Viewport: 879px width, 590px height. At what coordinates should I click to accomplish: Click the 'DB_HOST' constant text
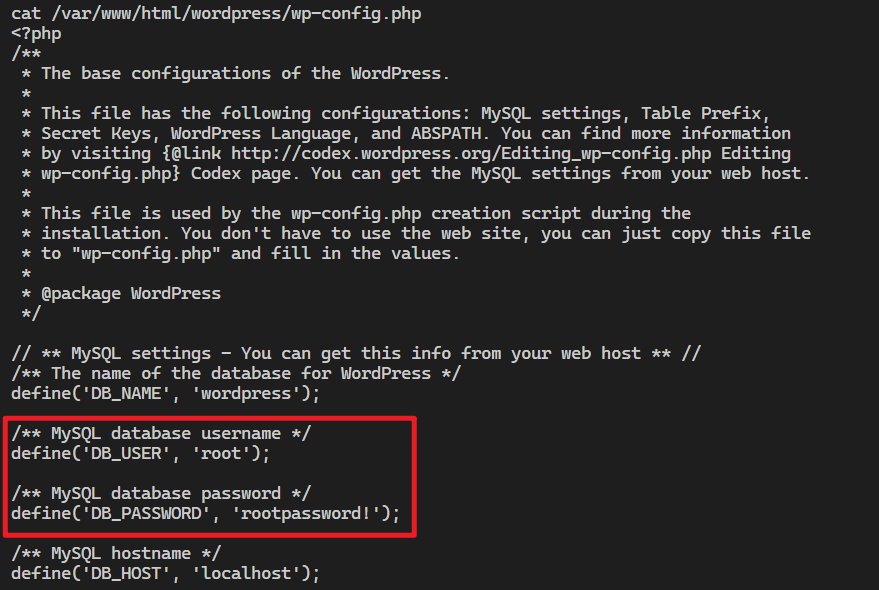click(126, 574)
